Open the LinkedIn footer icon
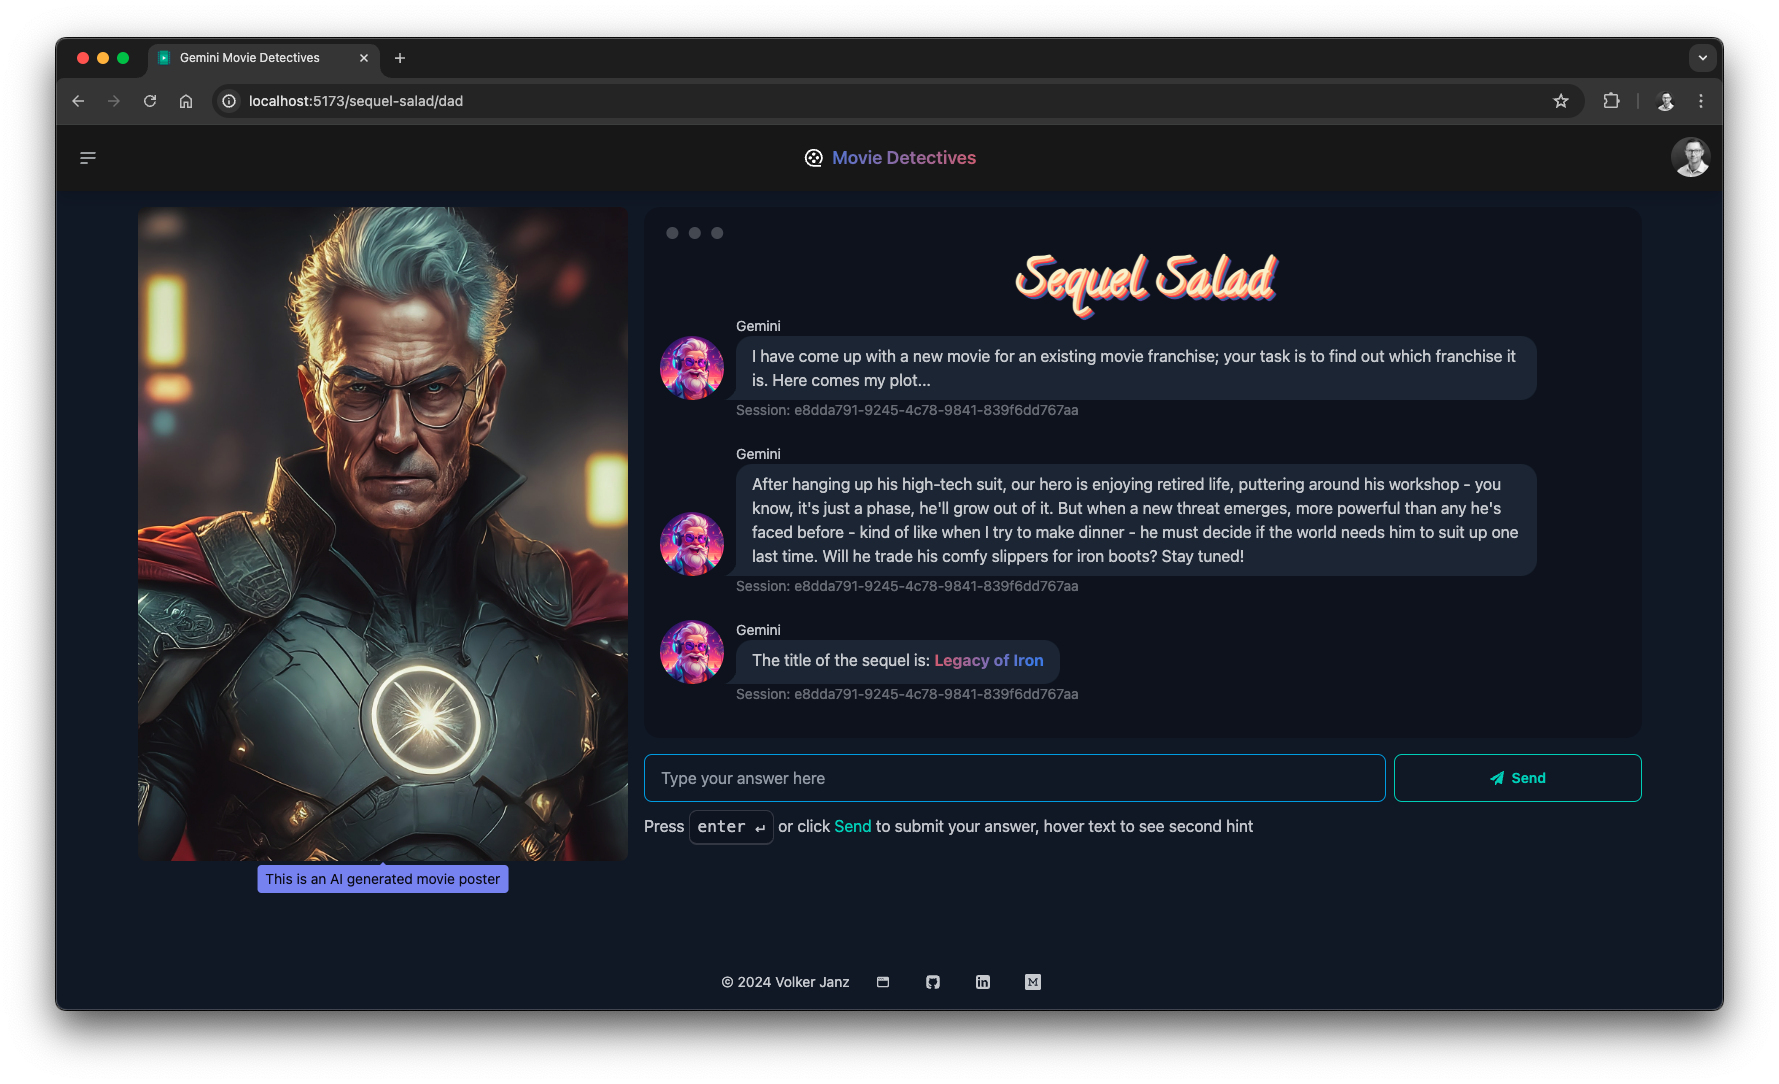Screen dimensions: 1779x1084 tap(983, 982)
